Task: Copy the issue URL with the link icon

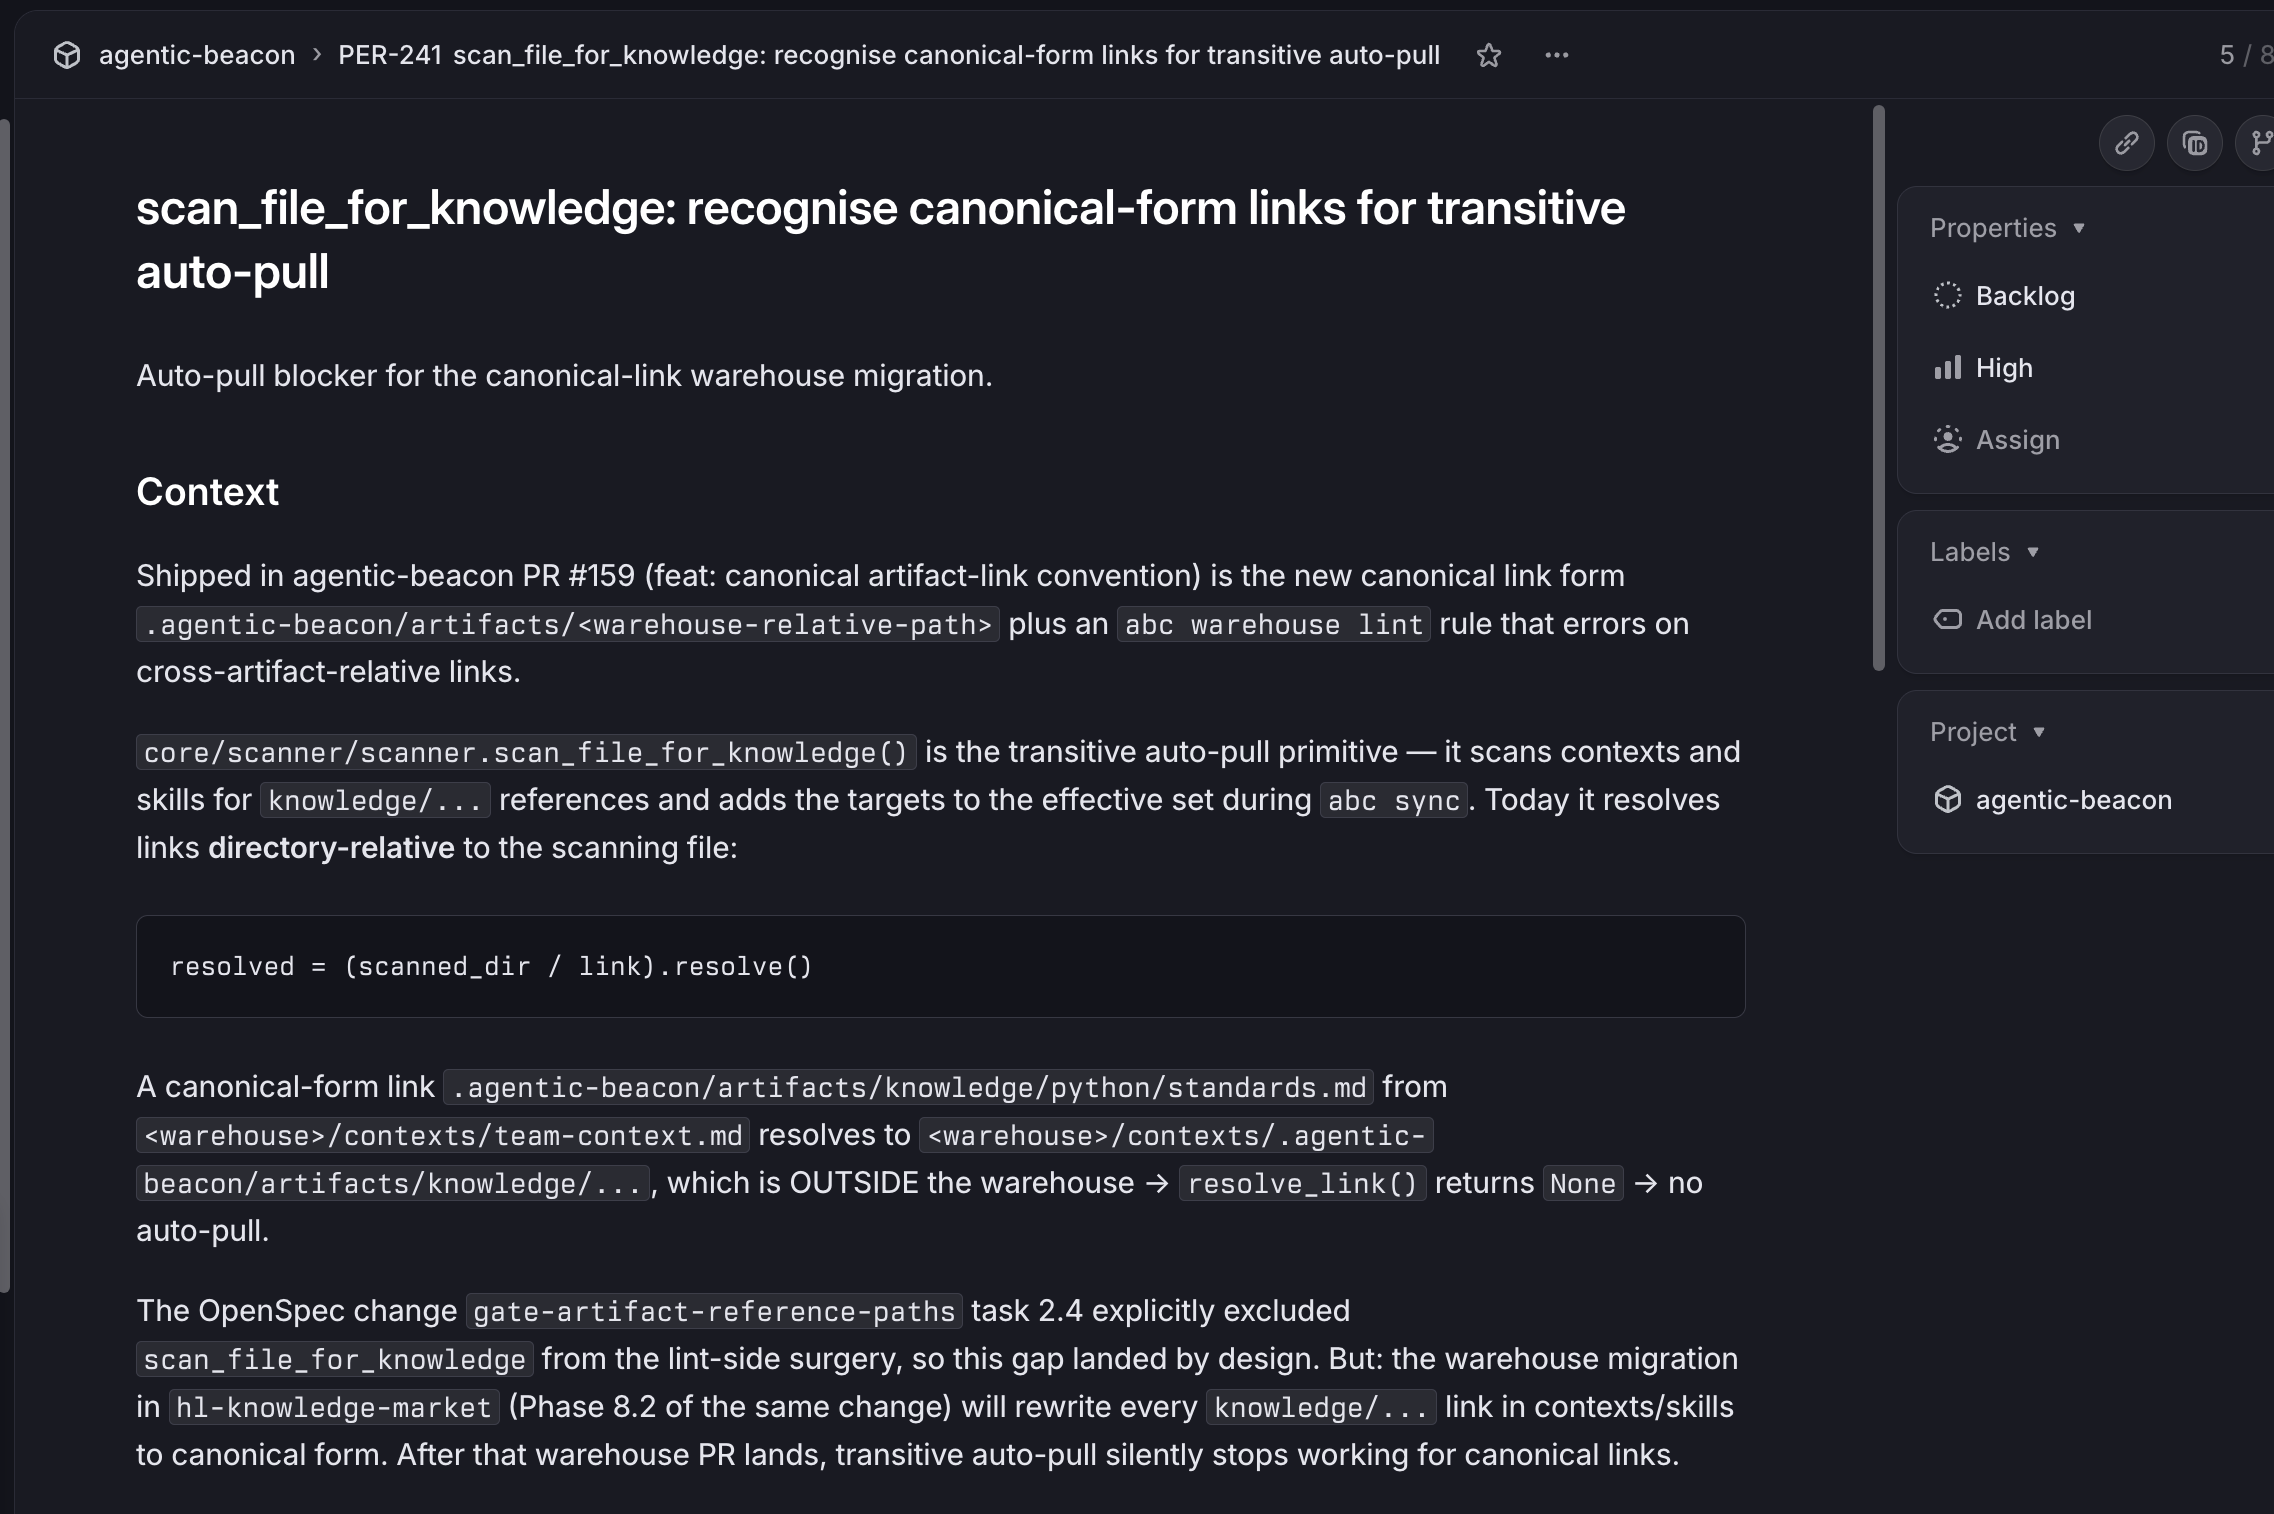Action: pyautogui.click(x=2127, y=144)
